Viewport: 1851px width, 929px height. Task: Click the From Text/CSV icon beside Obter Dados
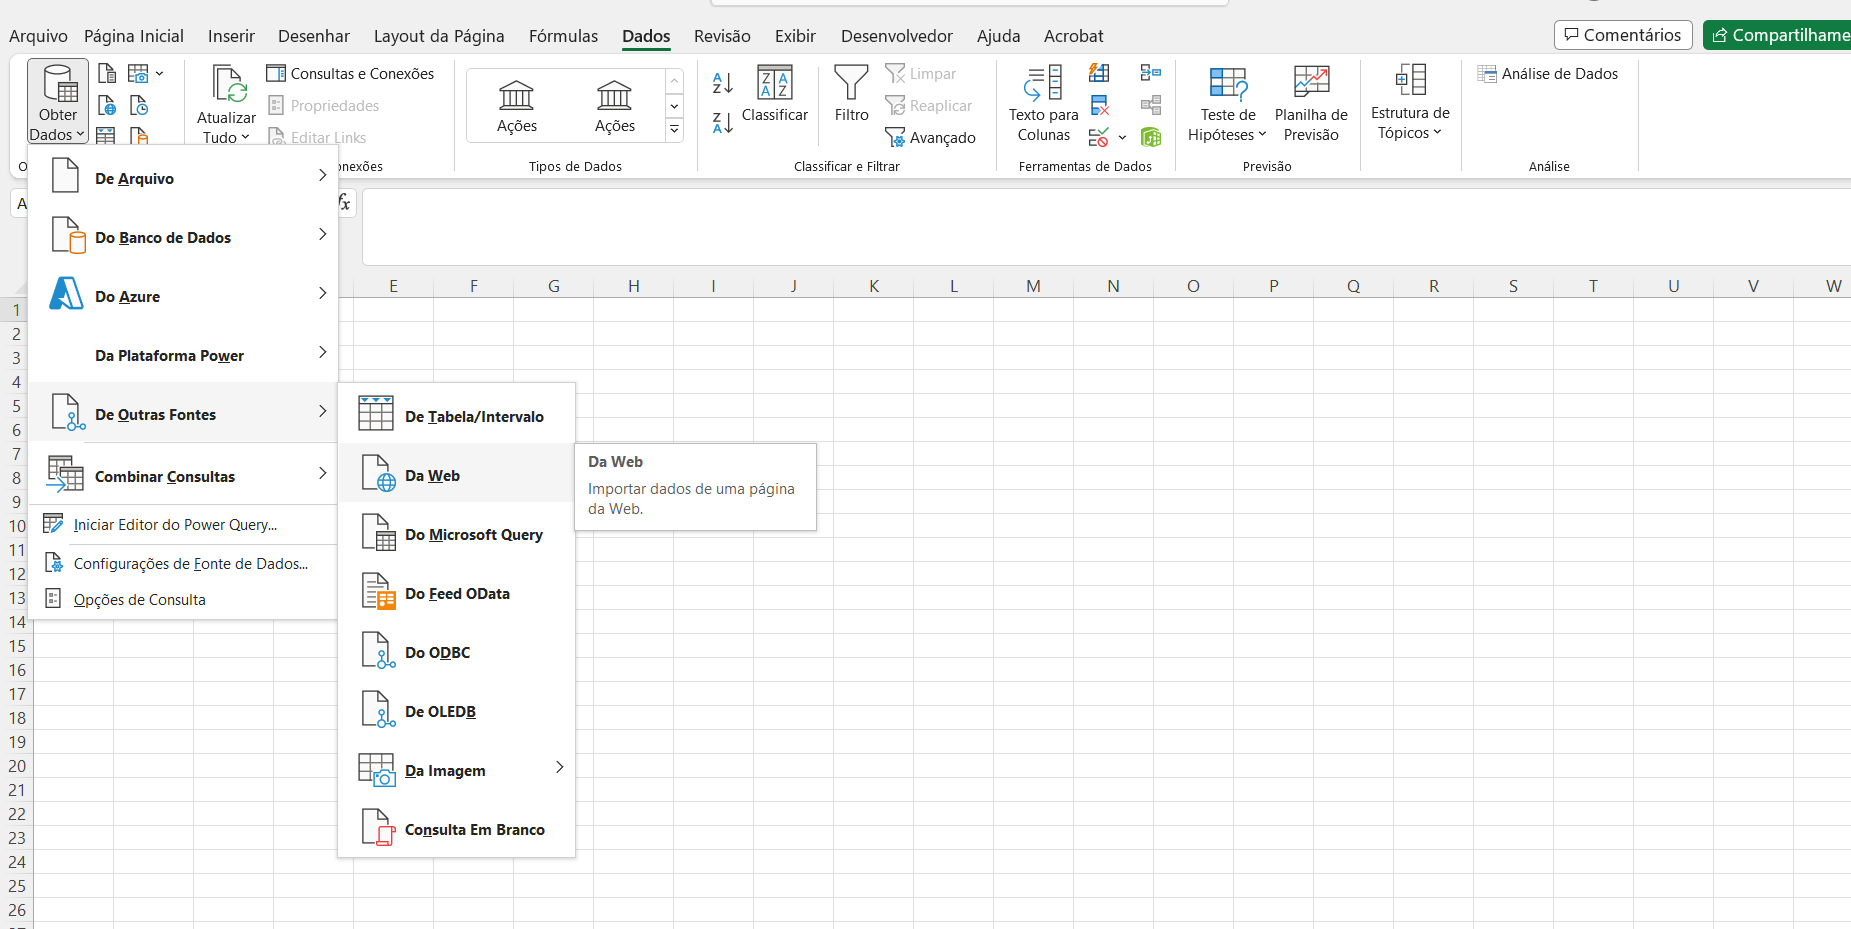(107, 73)
